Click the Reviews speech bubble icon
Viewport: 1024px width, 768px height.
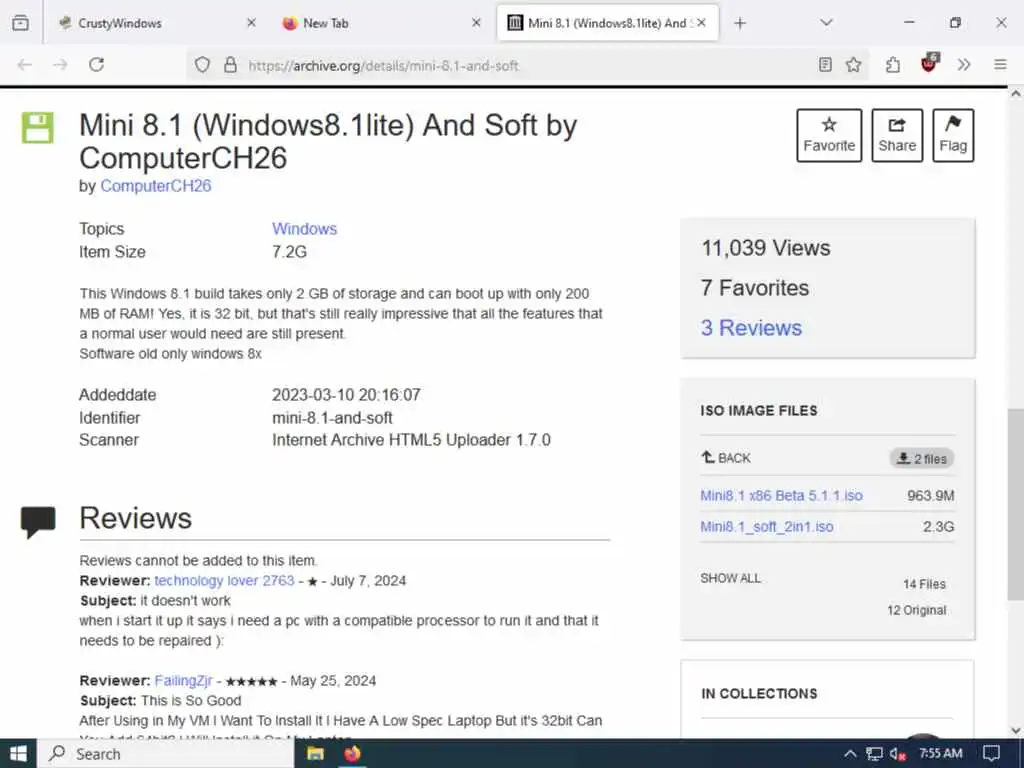[38, 522]
